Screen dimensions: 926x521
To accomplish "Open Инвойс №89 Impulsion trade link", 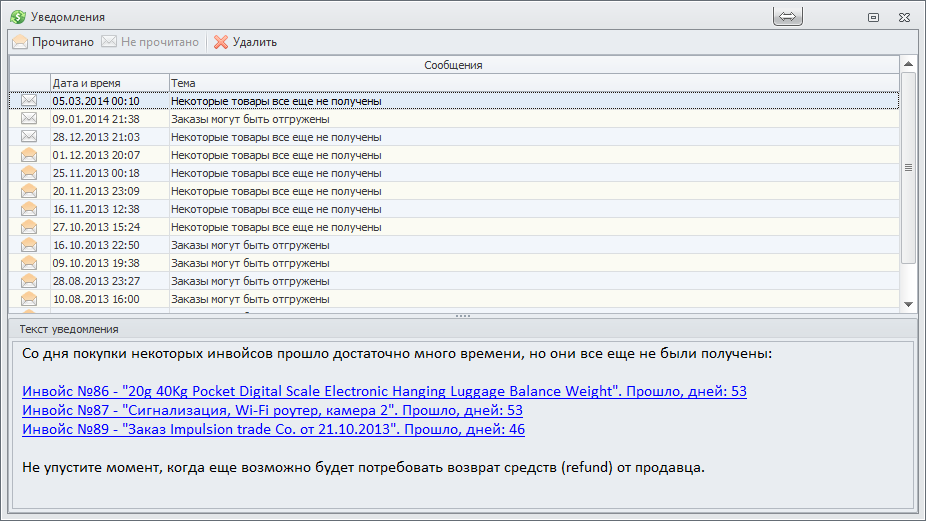I will pos(273,429).
